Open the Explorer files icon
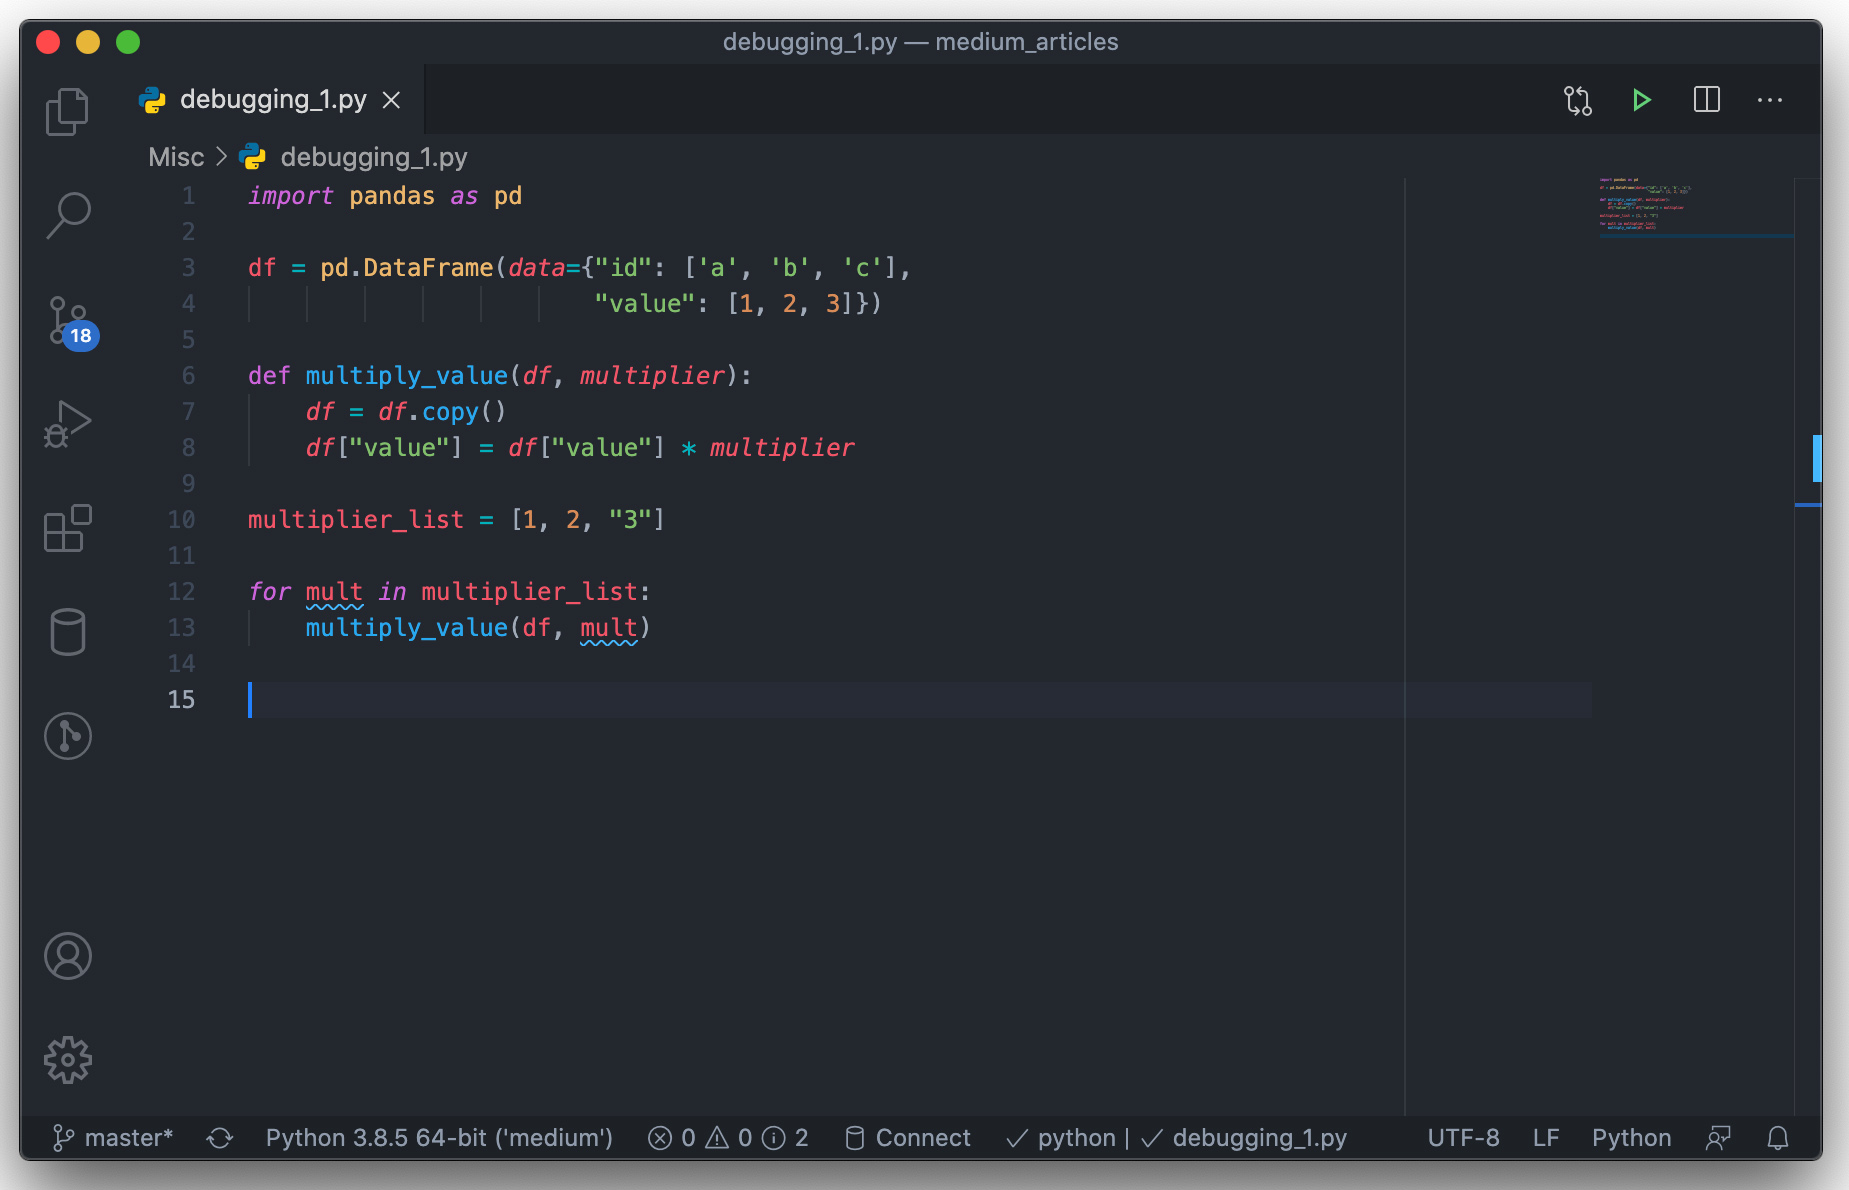Screen dimensions: 1849x1190 click(67, 111)
